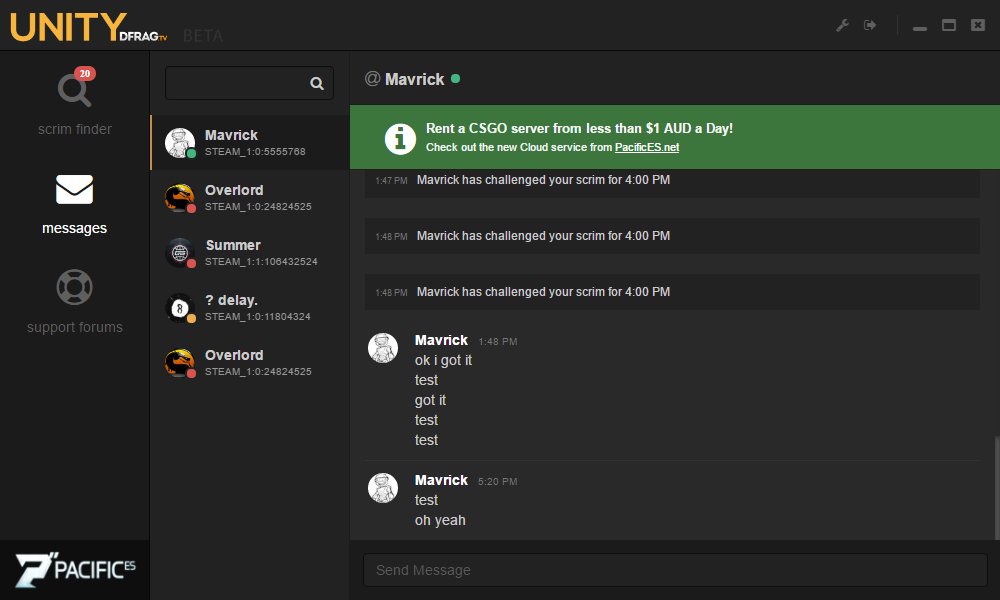Click the logout arrow icon

(x=870, y=25)
